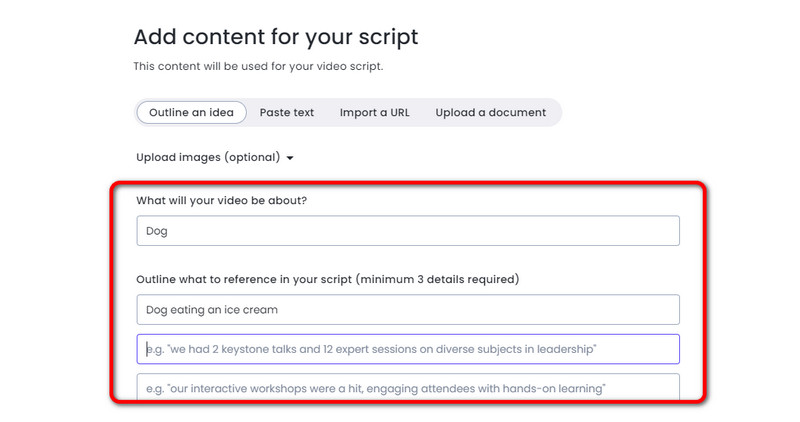Place cursor on the word Dog in topic field
The width and height of the screenshot is (800, 422).
click(x=157, y=231)
